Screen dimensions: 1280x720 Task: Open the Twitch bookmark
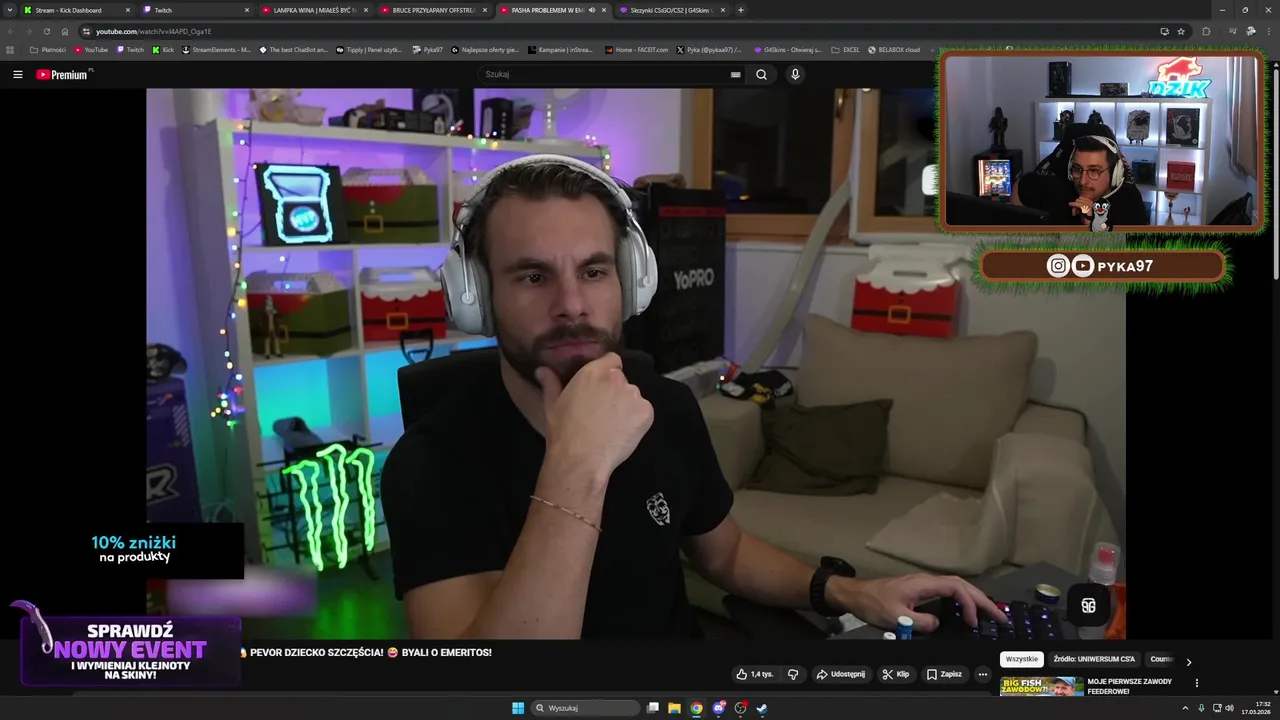coord(130,49)
